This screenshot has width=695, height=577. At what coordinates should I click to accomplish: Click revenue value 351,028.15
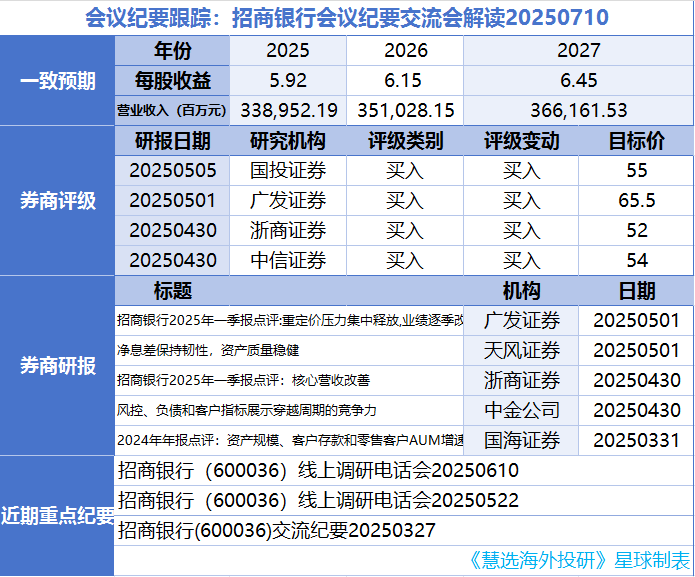[405, 110]
